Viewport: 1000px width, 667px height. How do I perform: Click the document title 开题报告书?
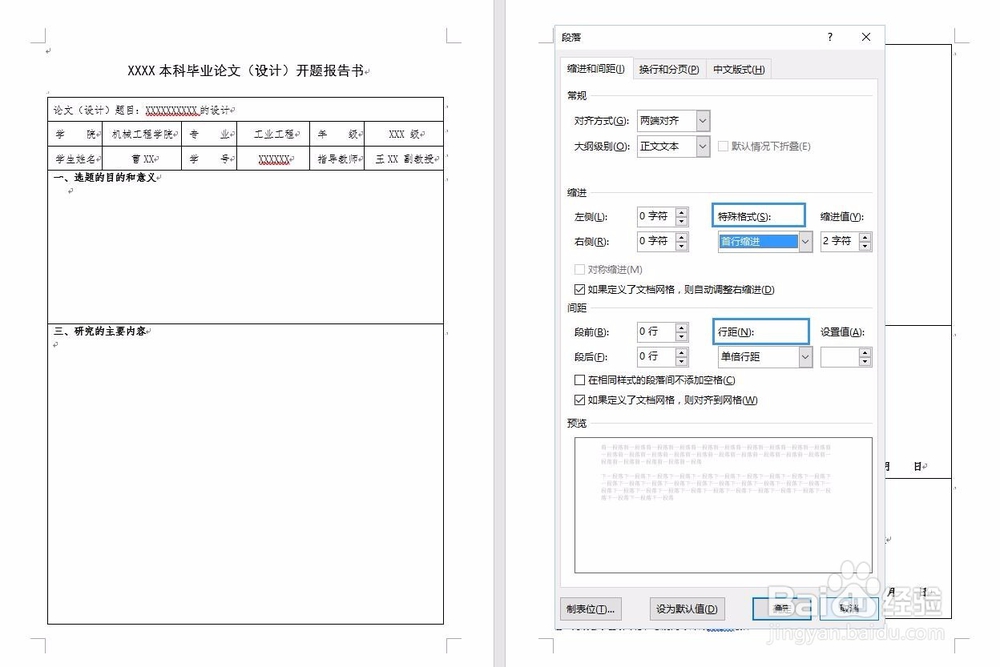[247, 71]
